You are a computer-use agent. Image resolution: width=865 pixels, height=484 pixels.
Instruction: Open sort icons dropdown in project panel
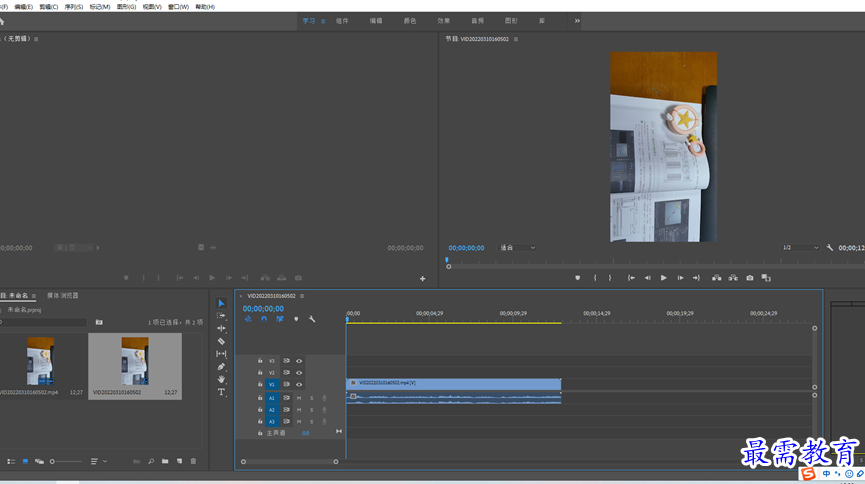coord(98,461)
